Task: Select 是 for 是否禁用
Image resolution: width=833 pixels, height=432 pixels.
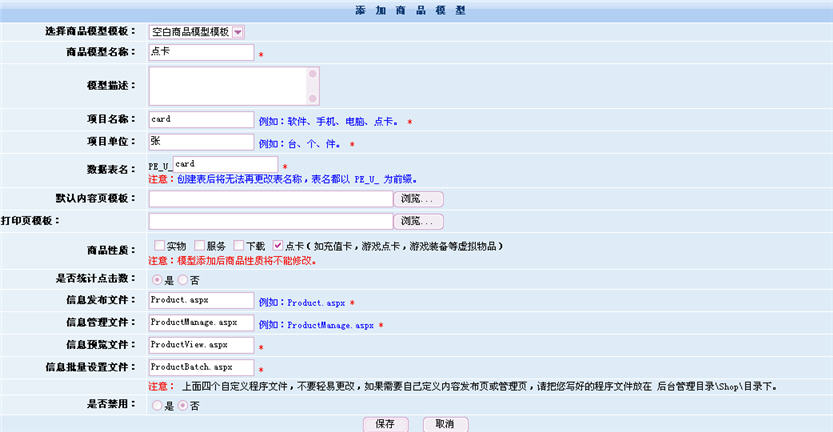Action: click(x=156, y=405)
